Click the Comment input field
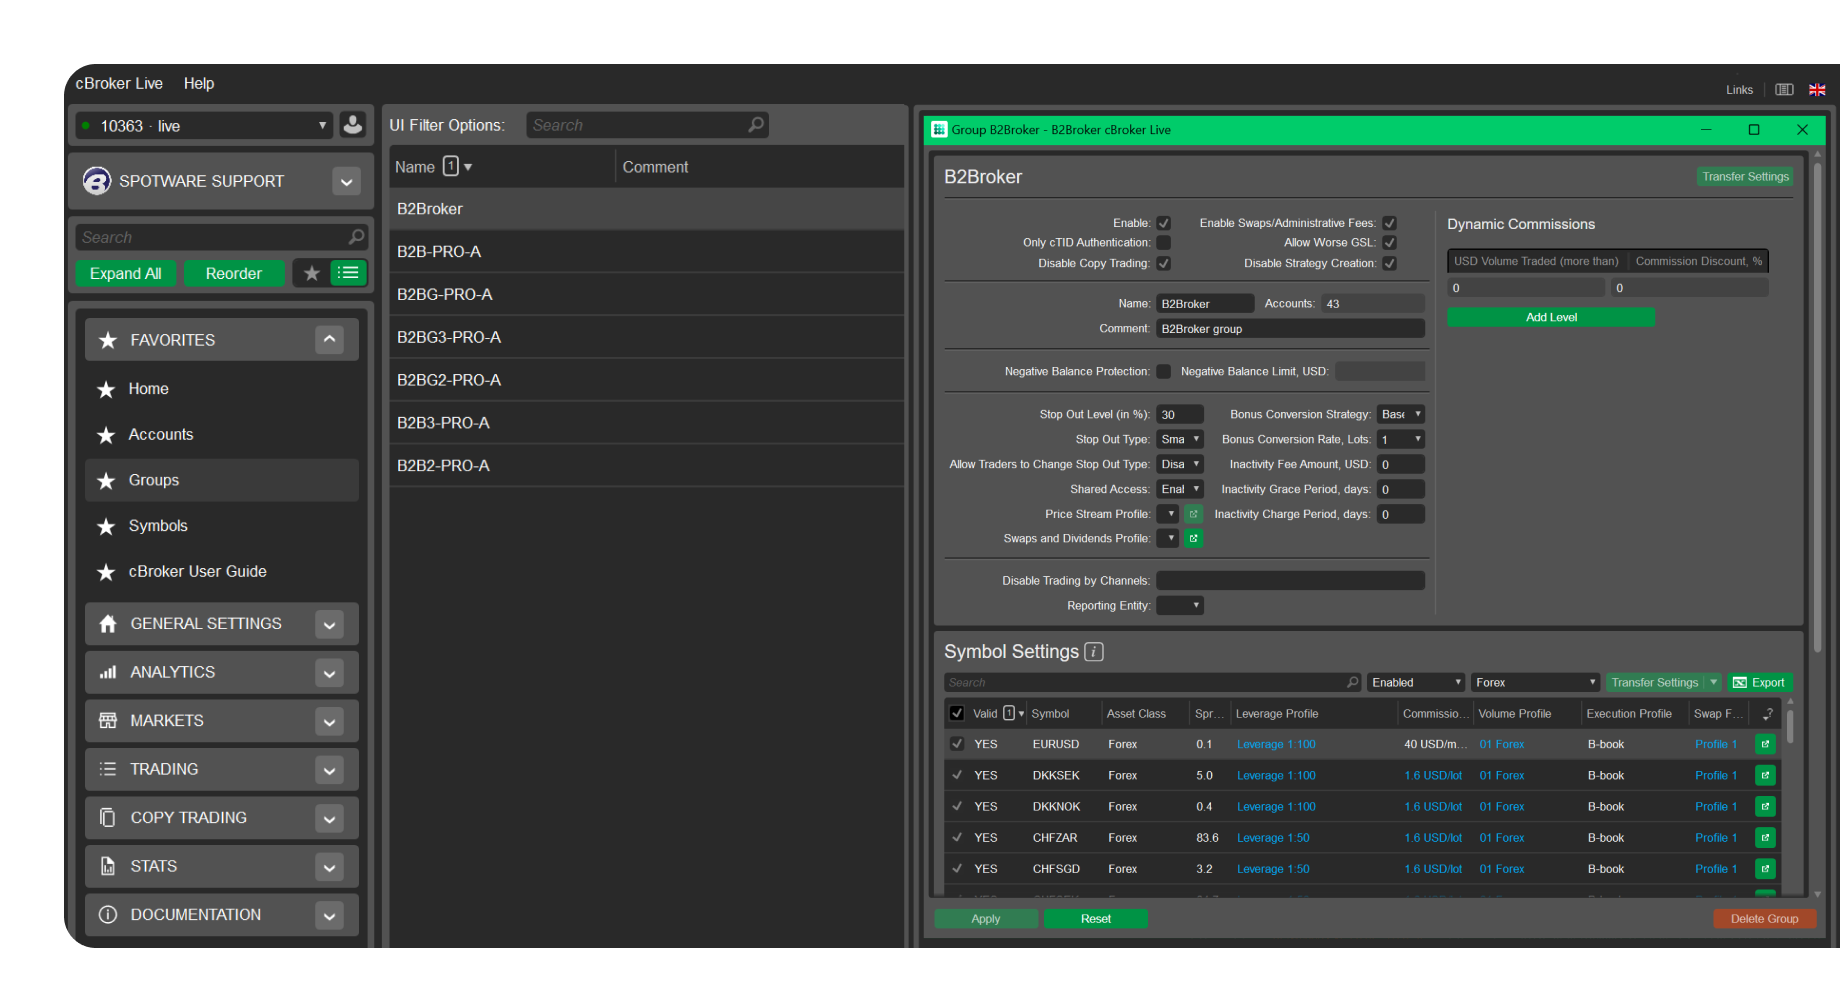 [x=1290, y=329]
